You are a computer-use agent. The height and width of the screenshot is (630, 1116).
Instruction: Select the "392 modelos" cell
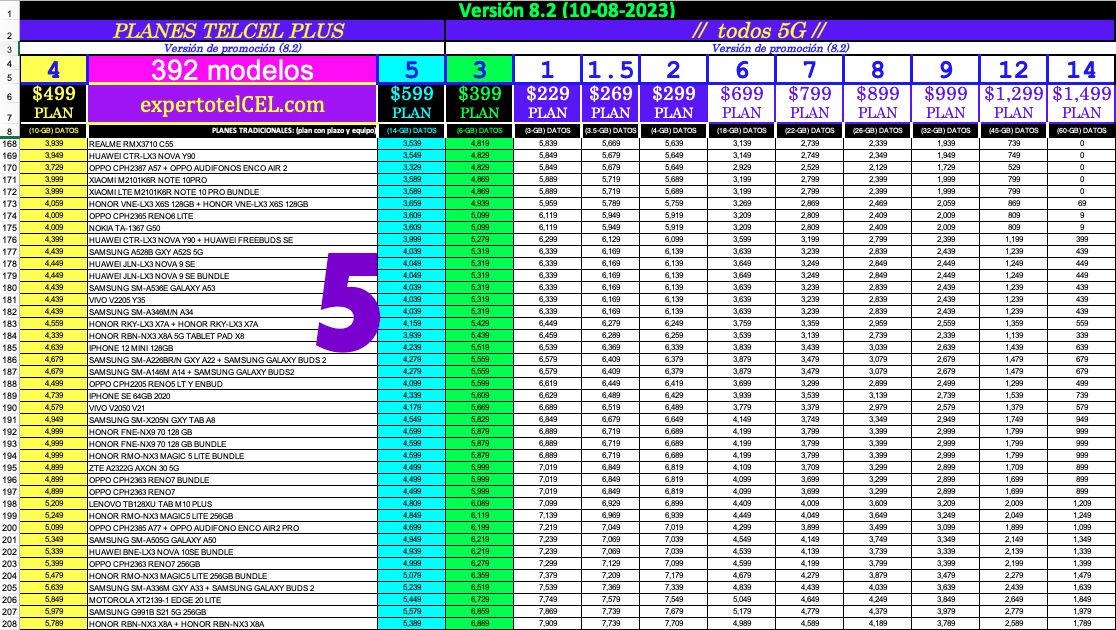(232, 70)
